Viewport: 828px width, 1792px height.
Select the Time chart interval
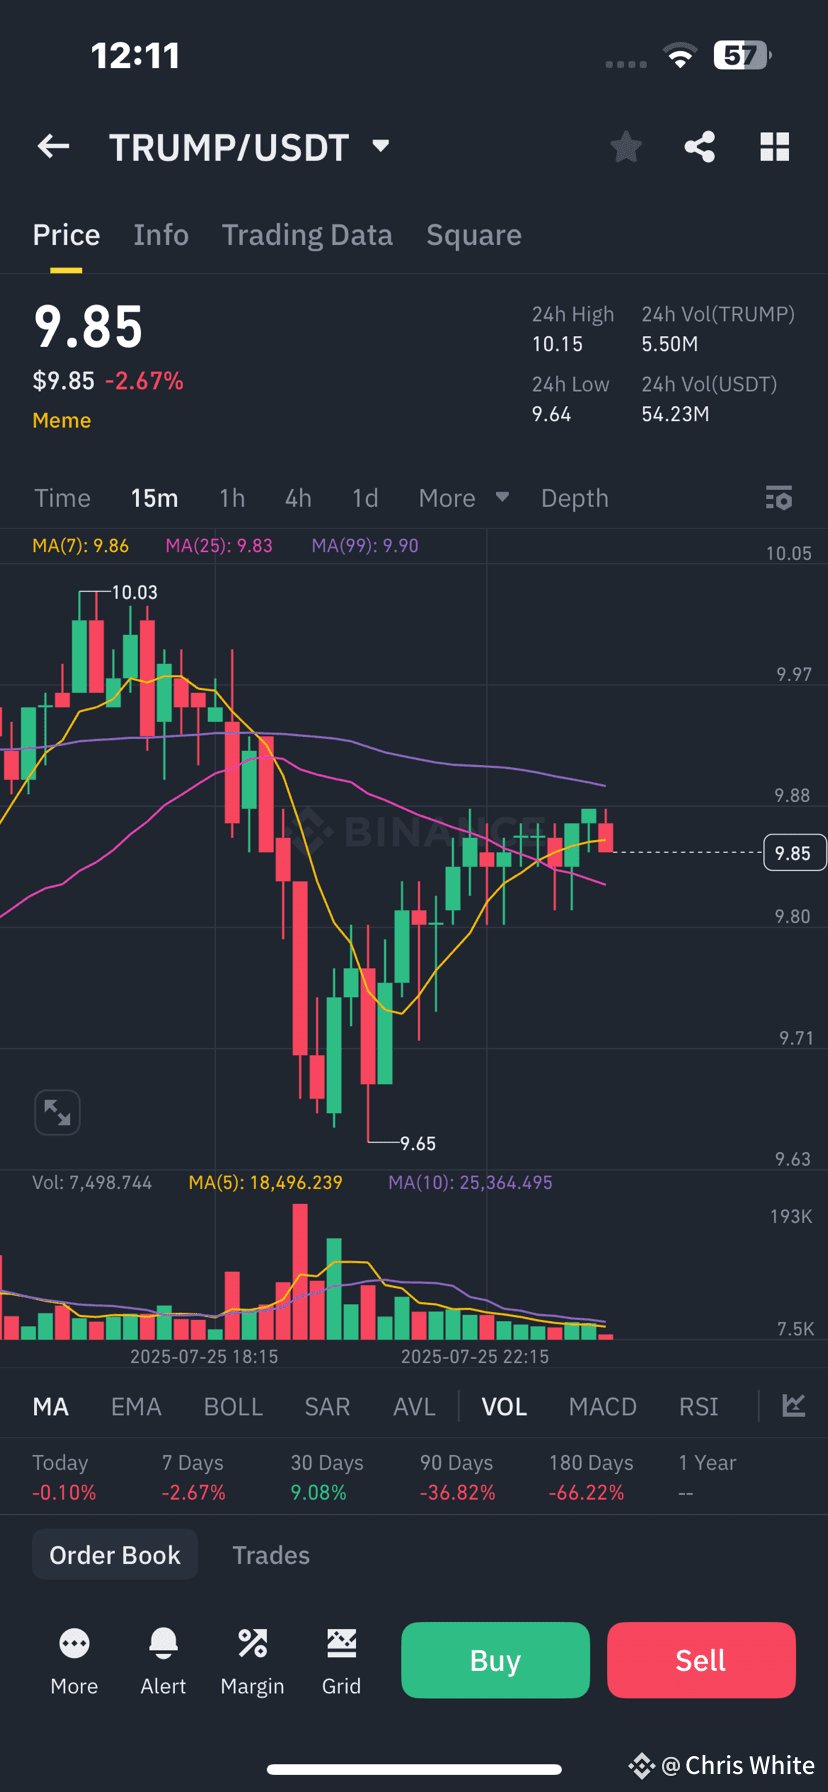tap(62, 498)
